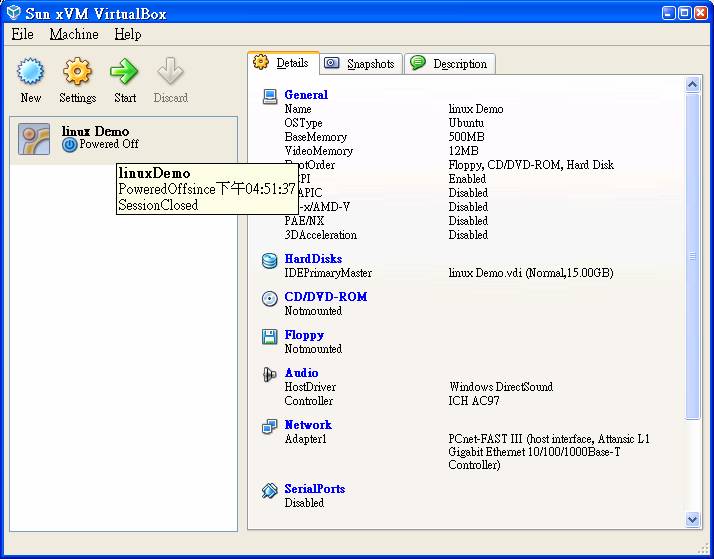Click the 'ICH AC97' controller value
This screenshot has width=714, height=559.
(x=474, y=401)
